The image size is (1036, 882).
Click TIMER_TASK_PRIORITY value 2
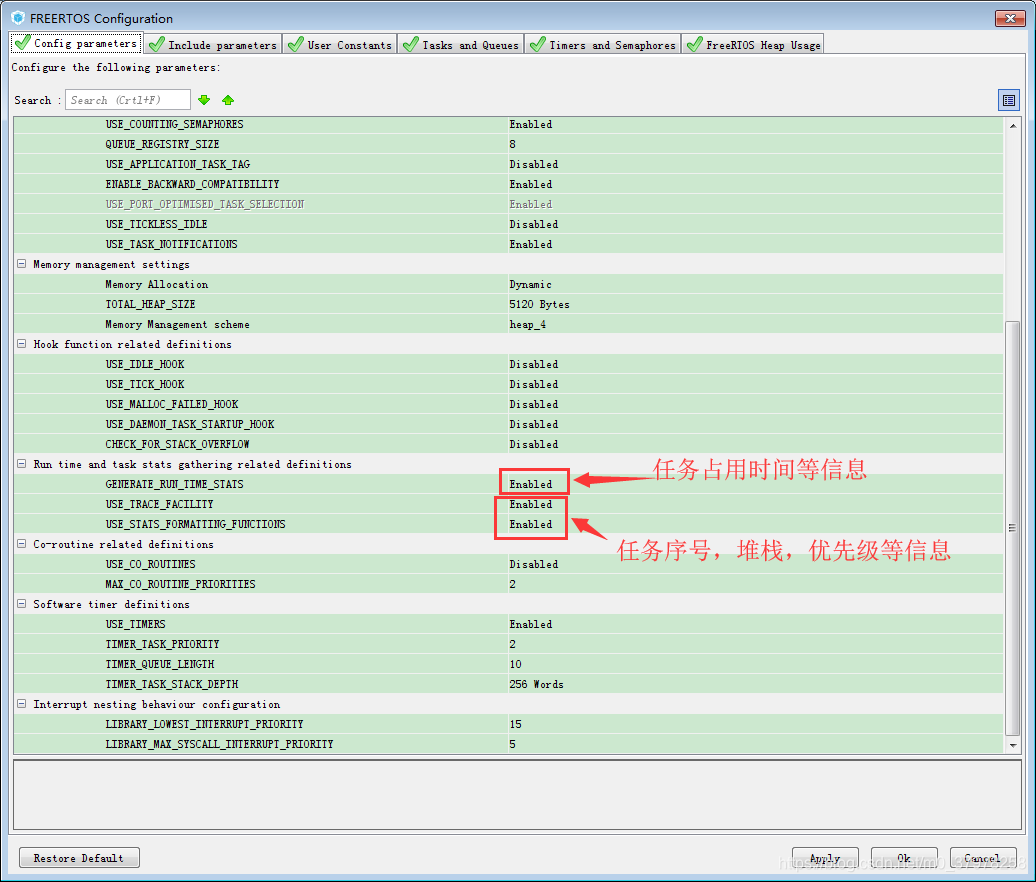click(513, 643)
